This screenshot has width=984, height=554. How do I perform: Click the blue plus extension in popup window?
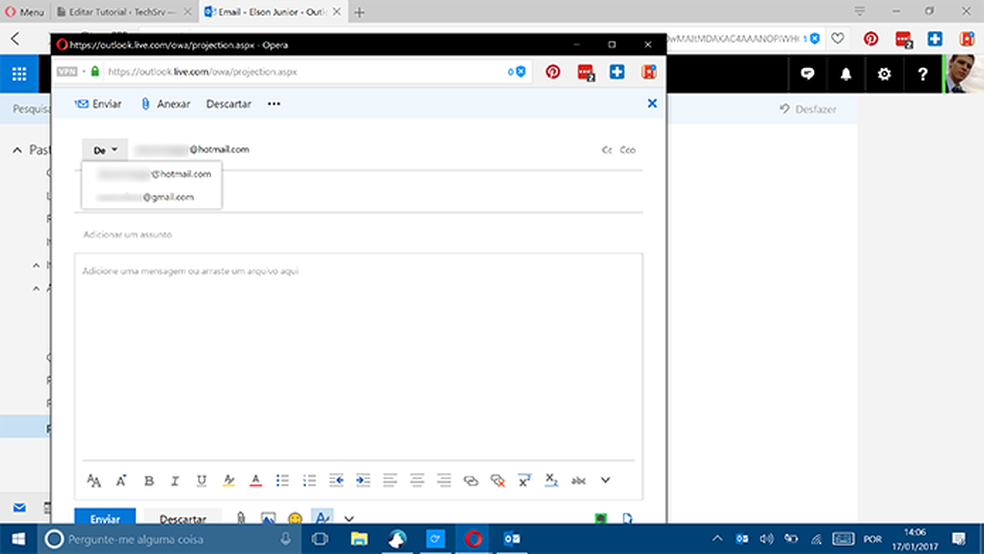[617, 72]
